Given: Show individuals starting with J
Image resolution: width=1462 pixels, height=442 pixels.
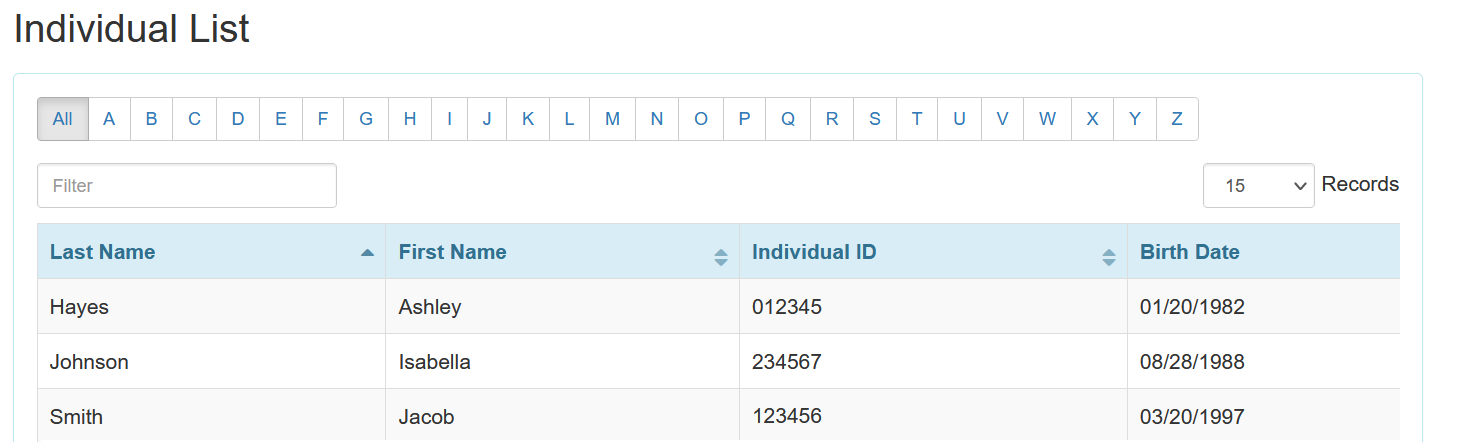Looking at the screenshot, I should click(x=487, y=119).
